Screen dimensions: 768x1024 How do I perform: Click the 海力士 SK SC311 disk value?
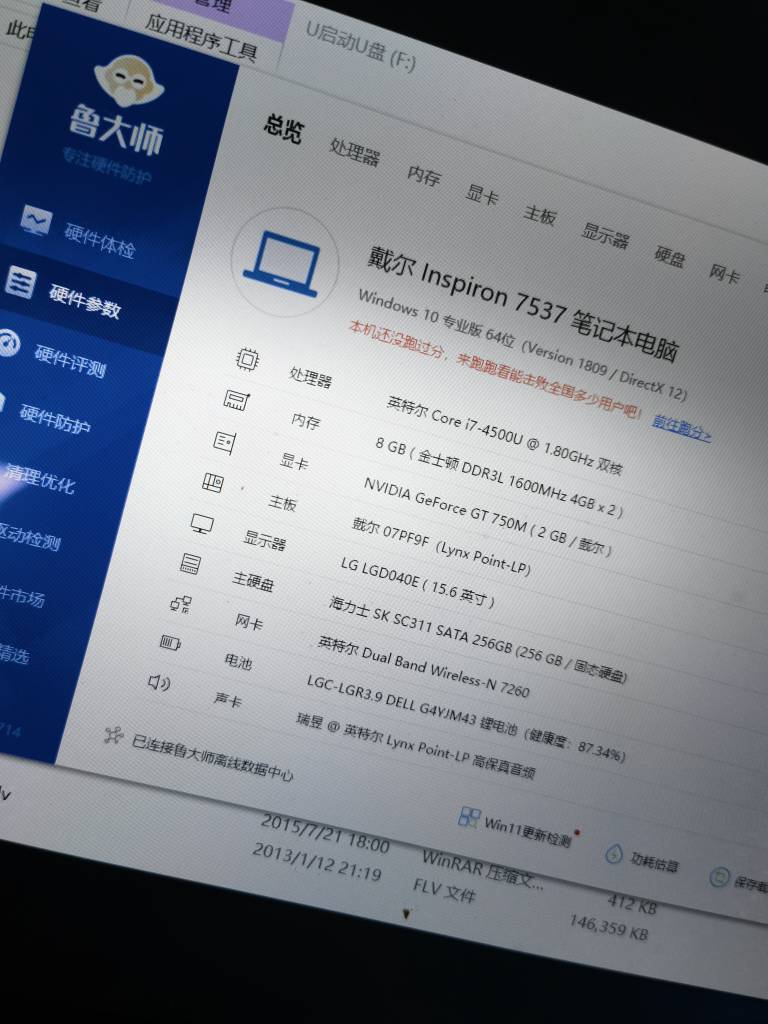(x=478, y=639)
